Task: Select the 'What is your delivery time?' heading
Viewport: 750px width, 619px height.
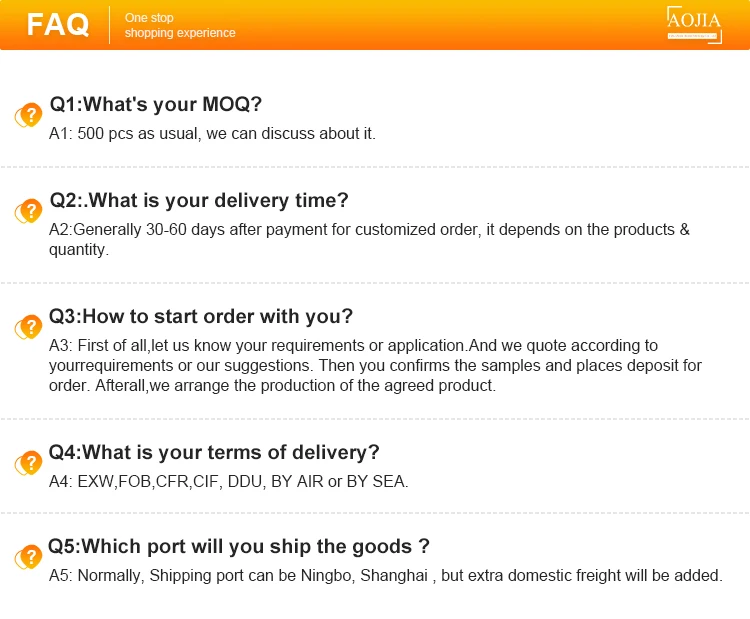Action: click(199, 200)
